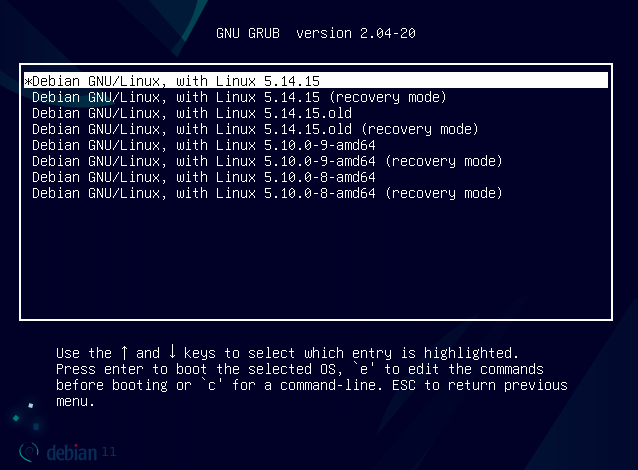The height and width of the screenshot is (470, 638).
Task: Pick Linux 5.14.15.old recovery mode entry
Action: 255,129
